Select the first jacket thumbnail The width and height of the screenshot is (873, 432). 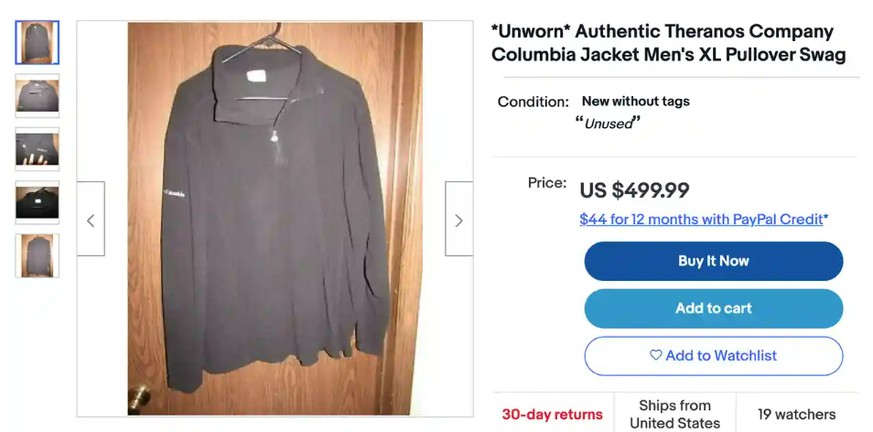pos(37,42)
